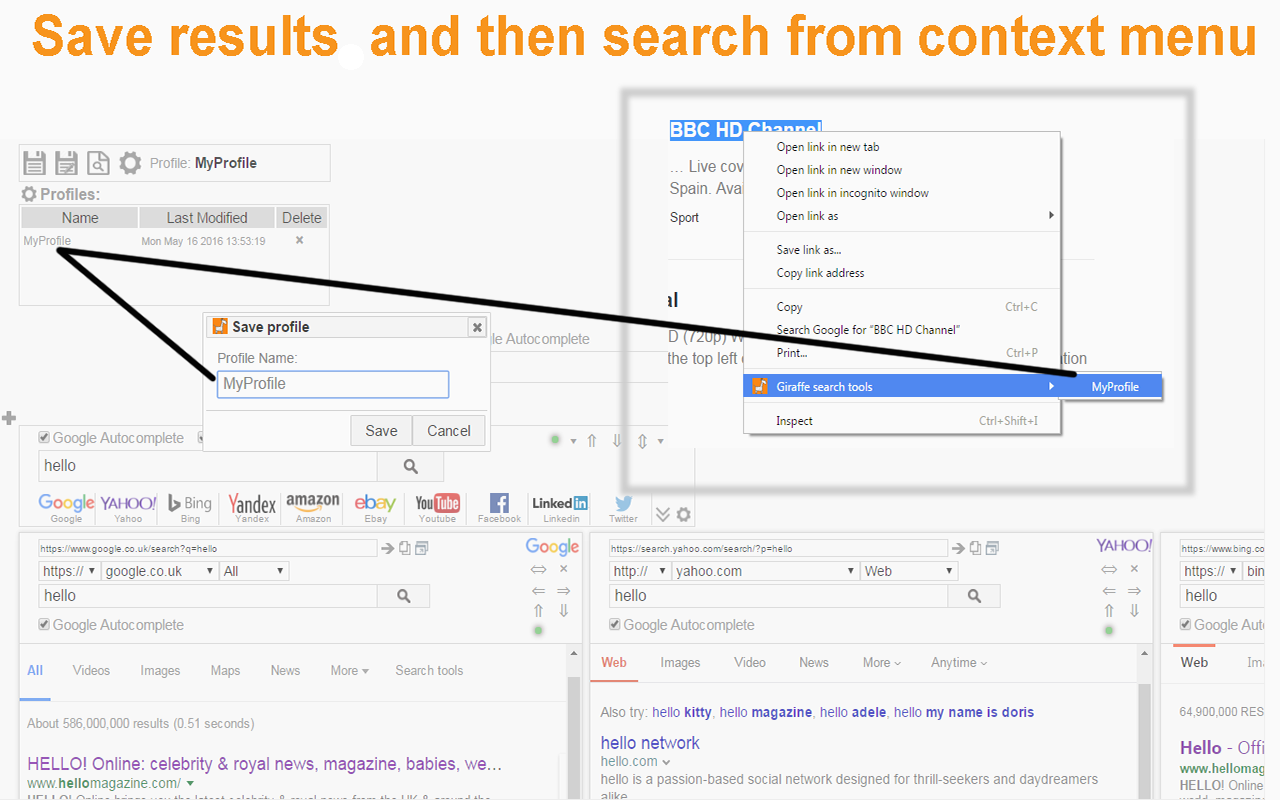
Task: Open Google Search tools link
Action: coord(429,671)
